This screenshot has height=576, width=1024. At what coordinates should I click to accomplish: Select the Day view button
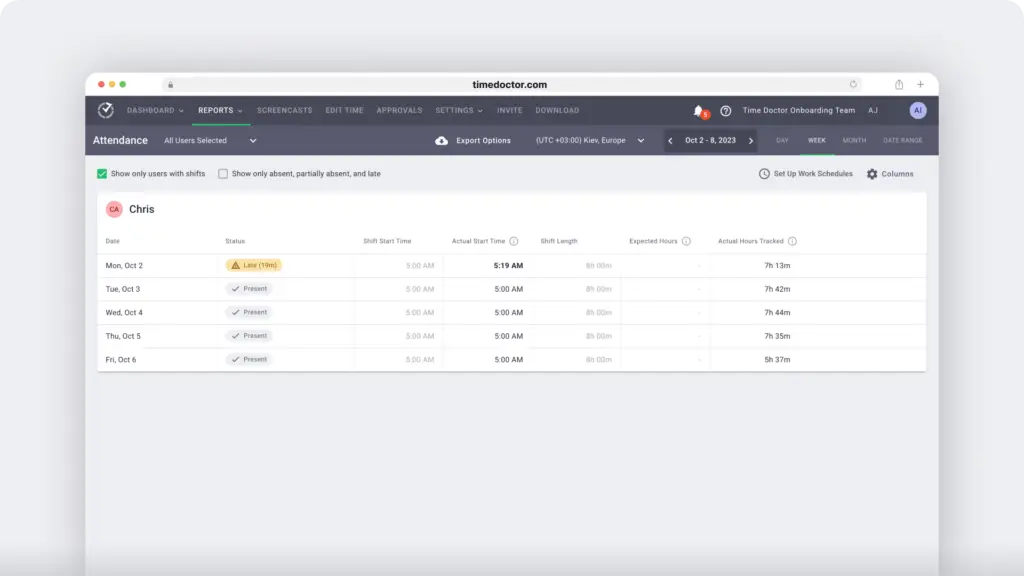(x=782, y=141)
